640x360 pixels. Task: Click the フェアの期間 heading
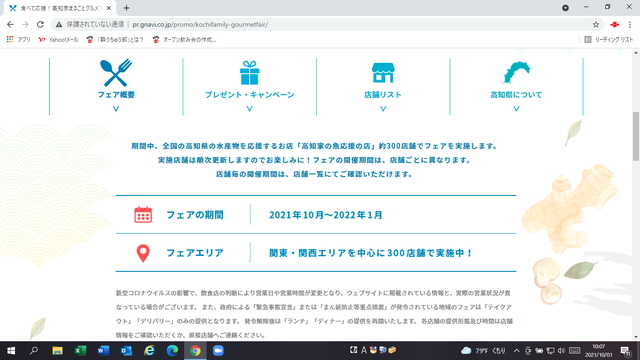point(195,215)
